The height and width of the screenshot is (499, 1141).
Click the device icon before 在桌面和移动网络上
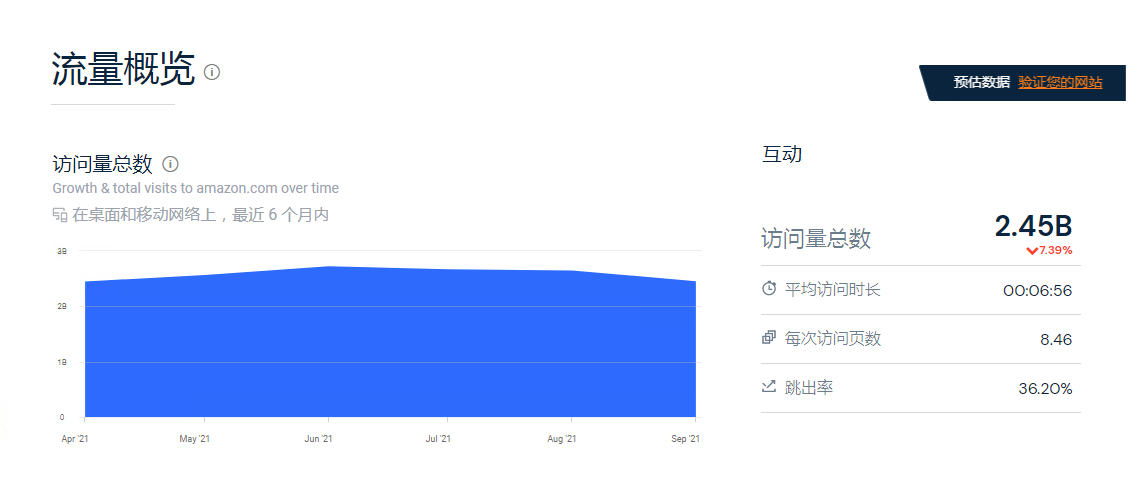pyautogui.click(x=60, y=215)
